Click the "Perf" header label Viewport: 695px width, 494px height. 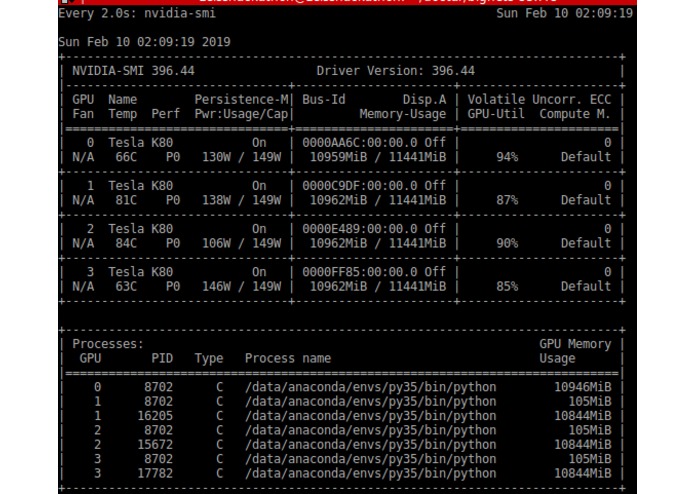tap(165, 114)
